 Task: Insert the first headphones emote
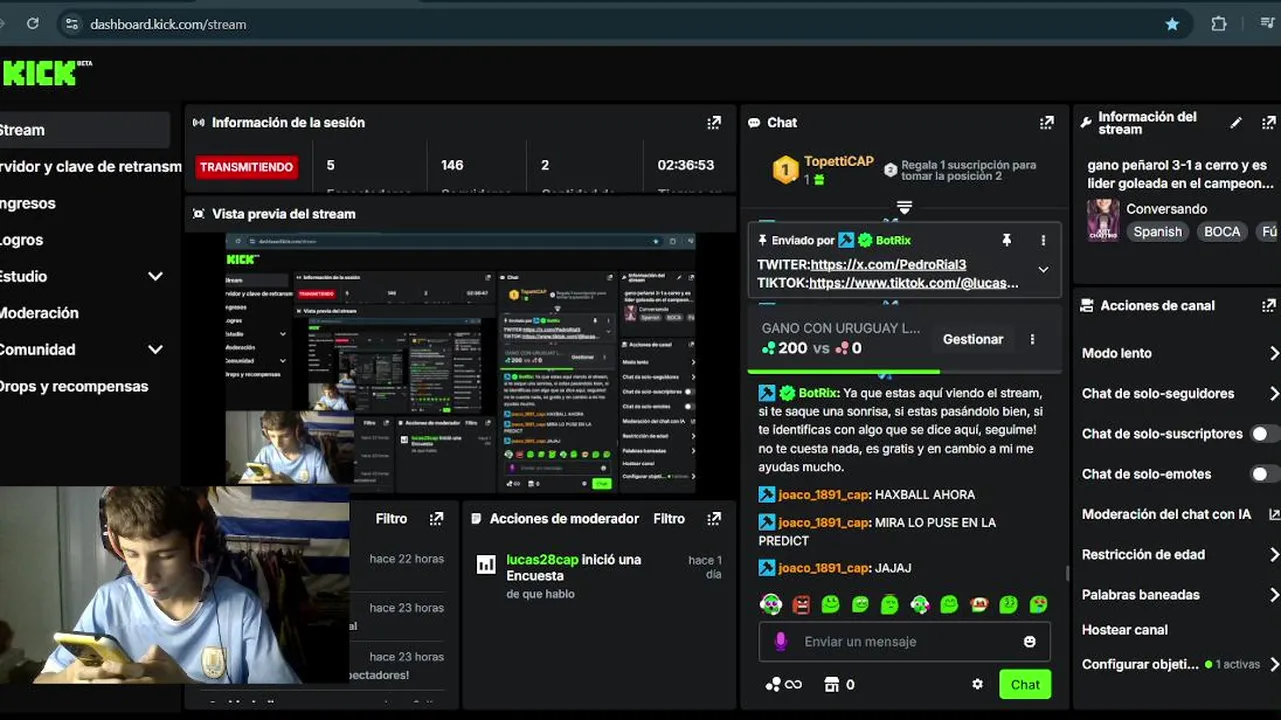pyautogui.click(x=771, y=604)
